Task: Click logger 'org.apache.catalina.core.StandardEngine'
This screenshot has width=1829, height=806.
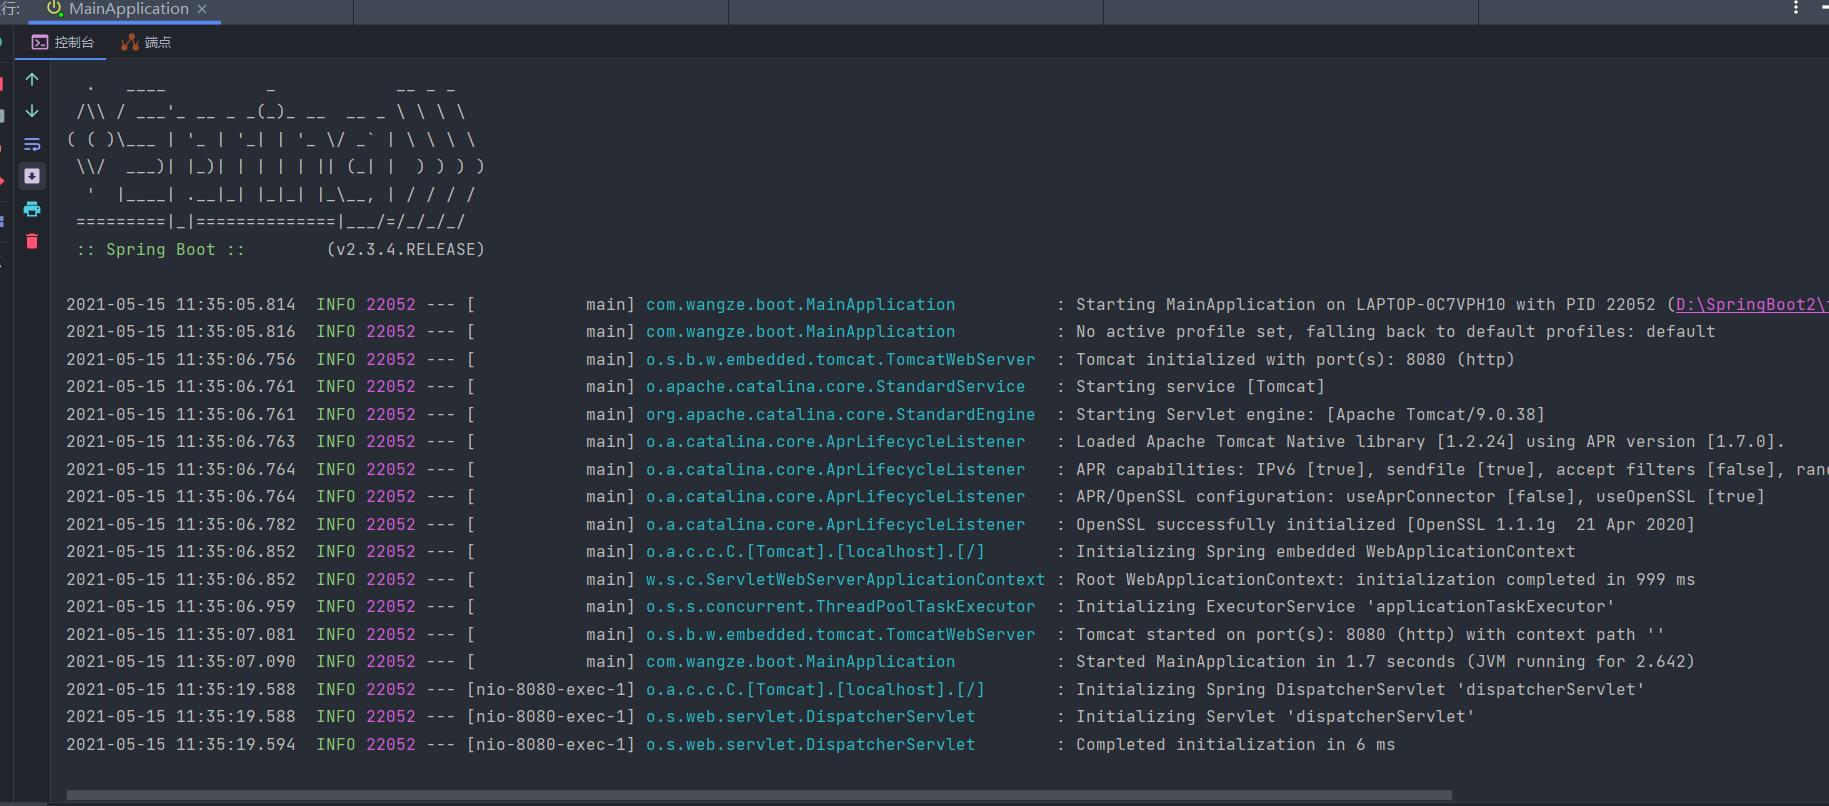Action: click(x=840, y=414)
